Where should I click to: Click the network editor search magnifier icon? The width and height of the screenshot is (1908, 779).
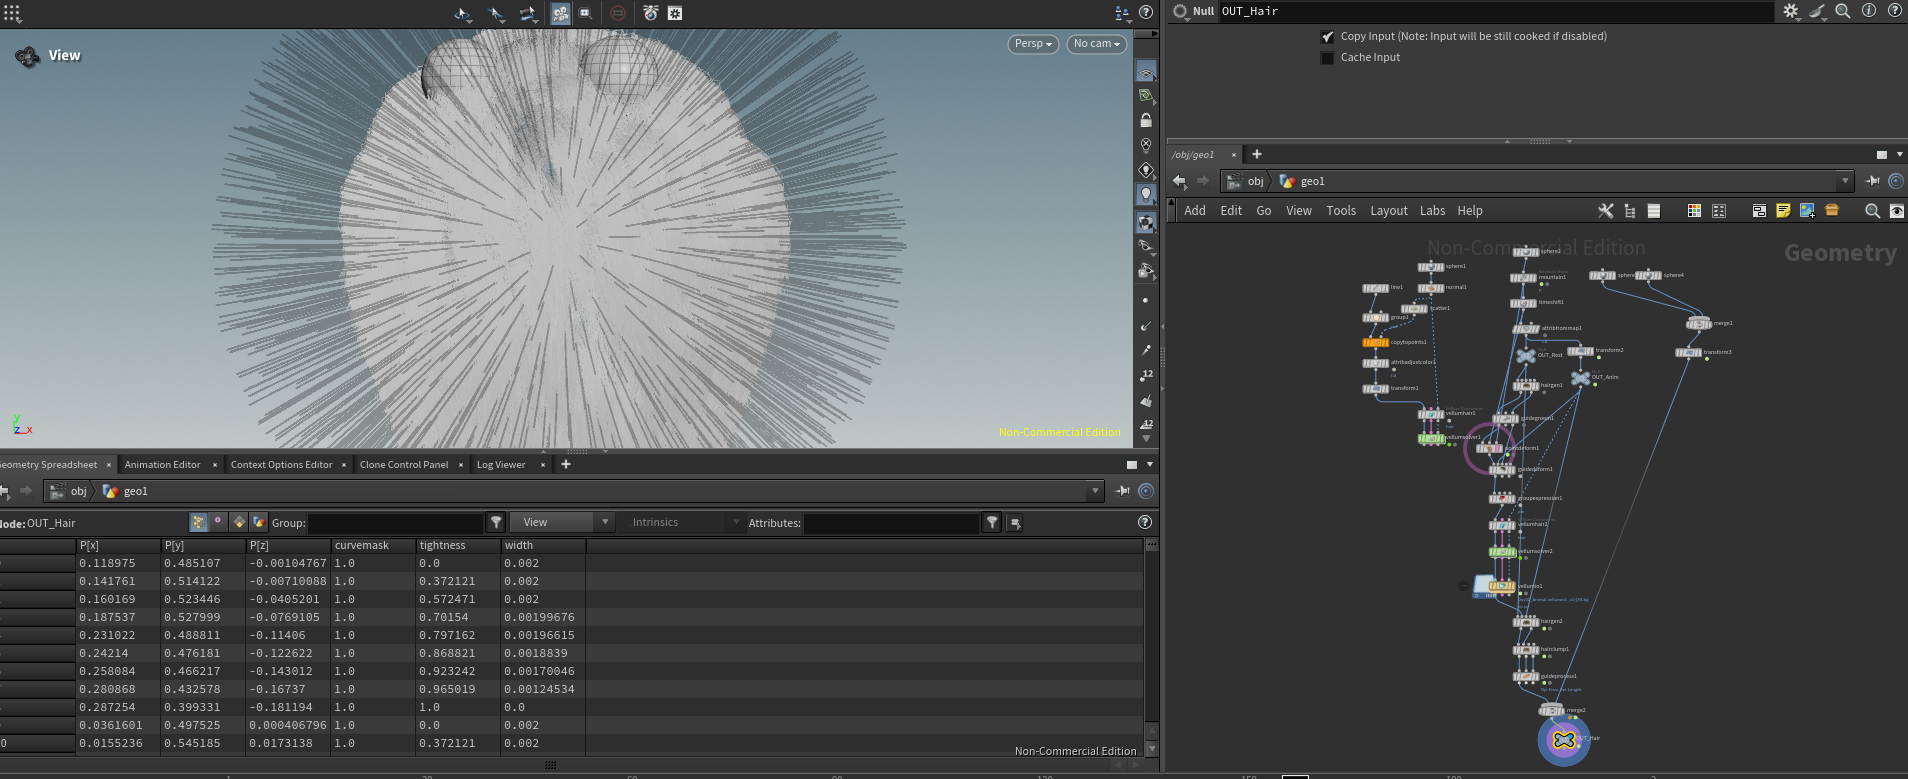click(x=1872, y=211)
